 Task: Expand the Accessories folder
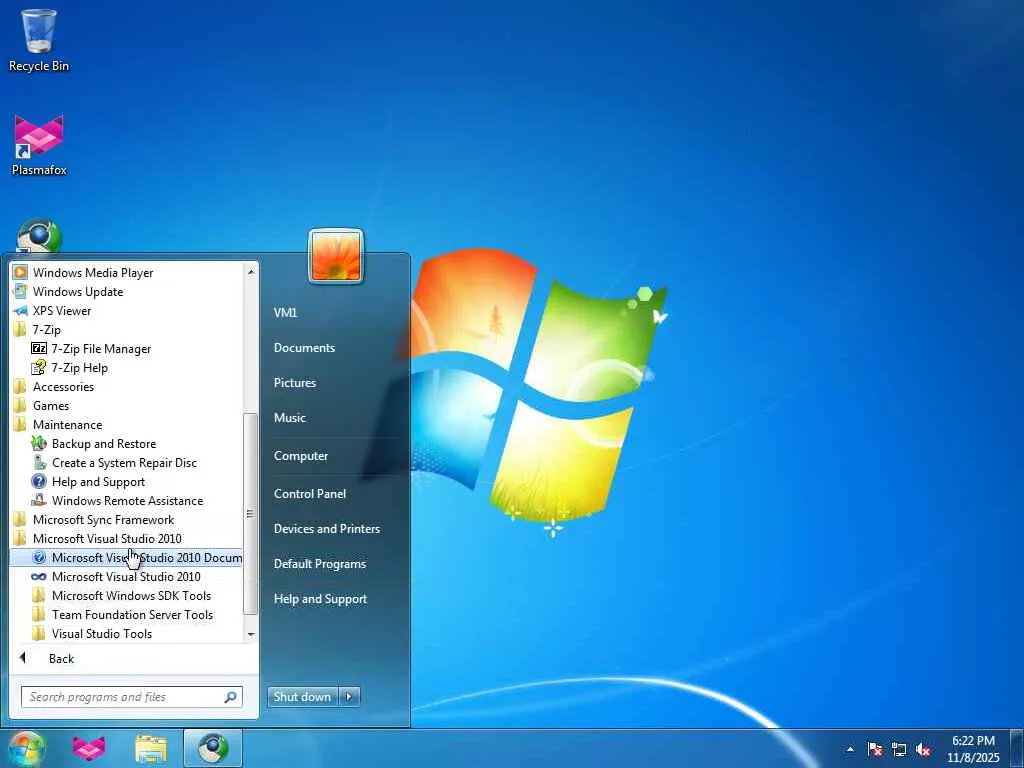[x=63, y=387]
